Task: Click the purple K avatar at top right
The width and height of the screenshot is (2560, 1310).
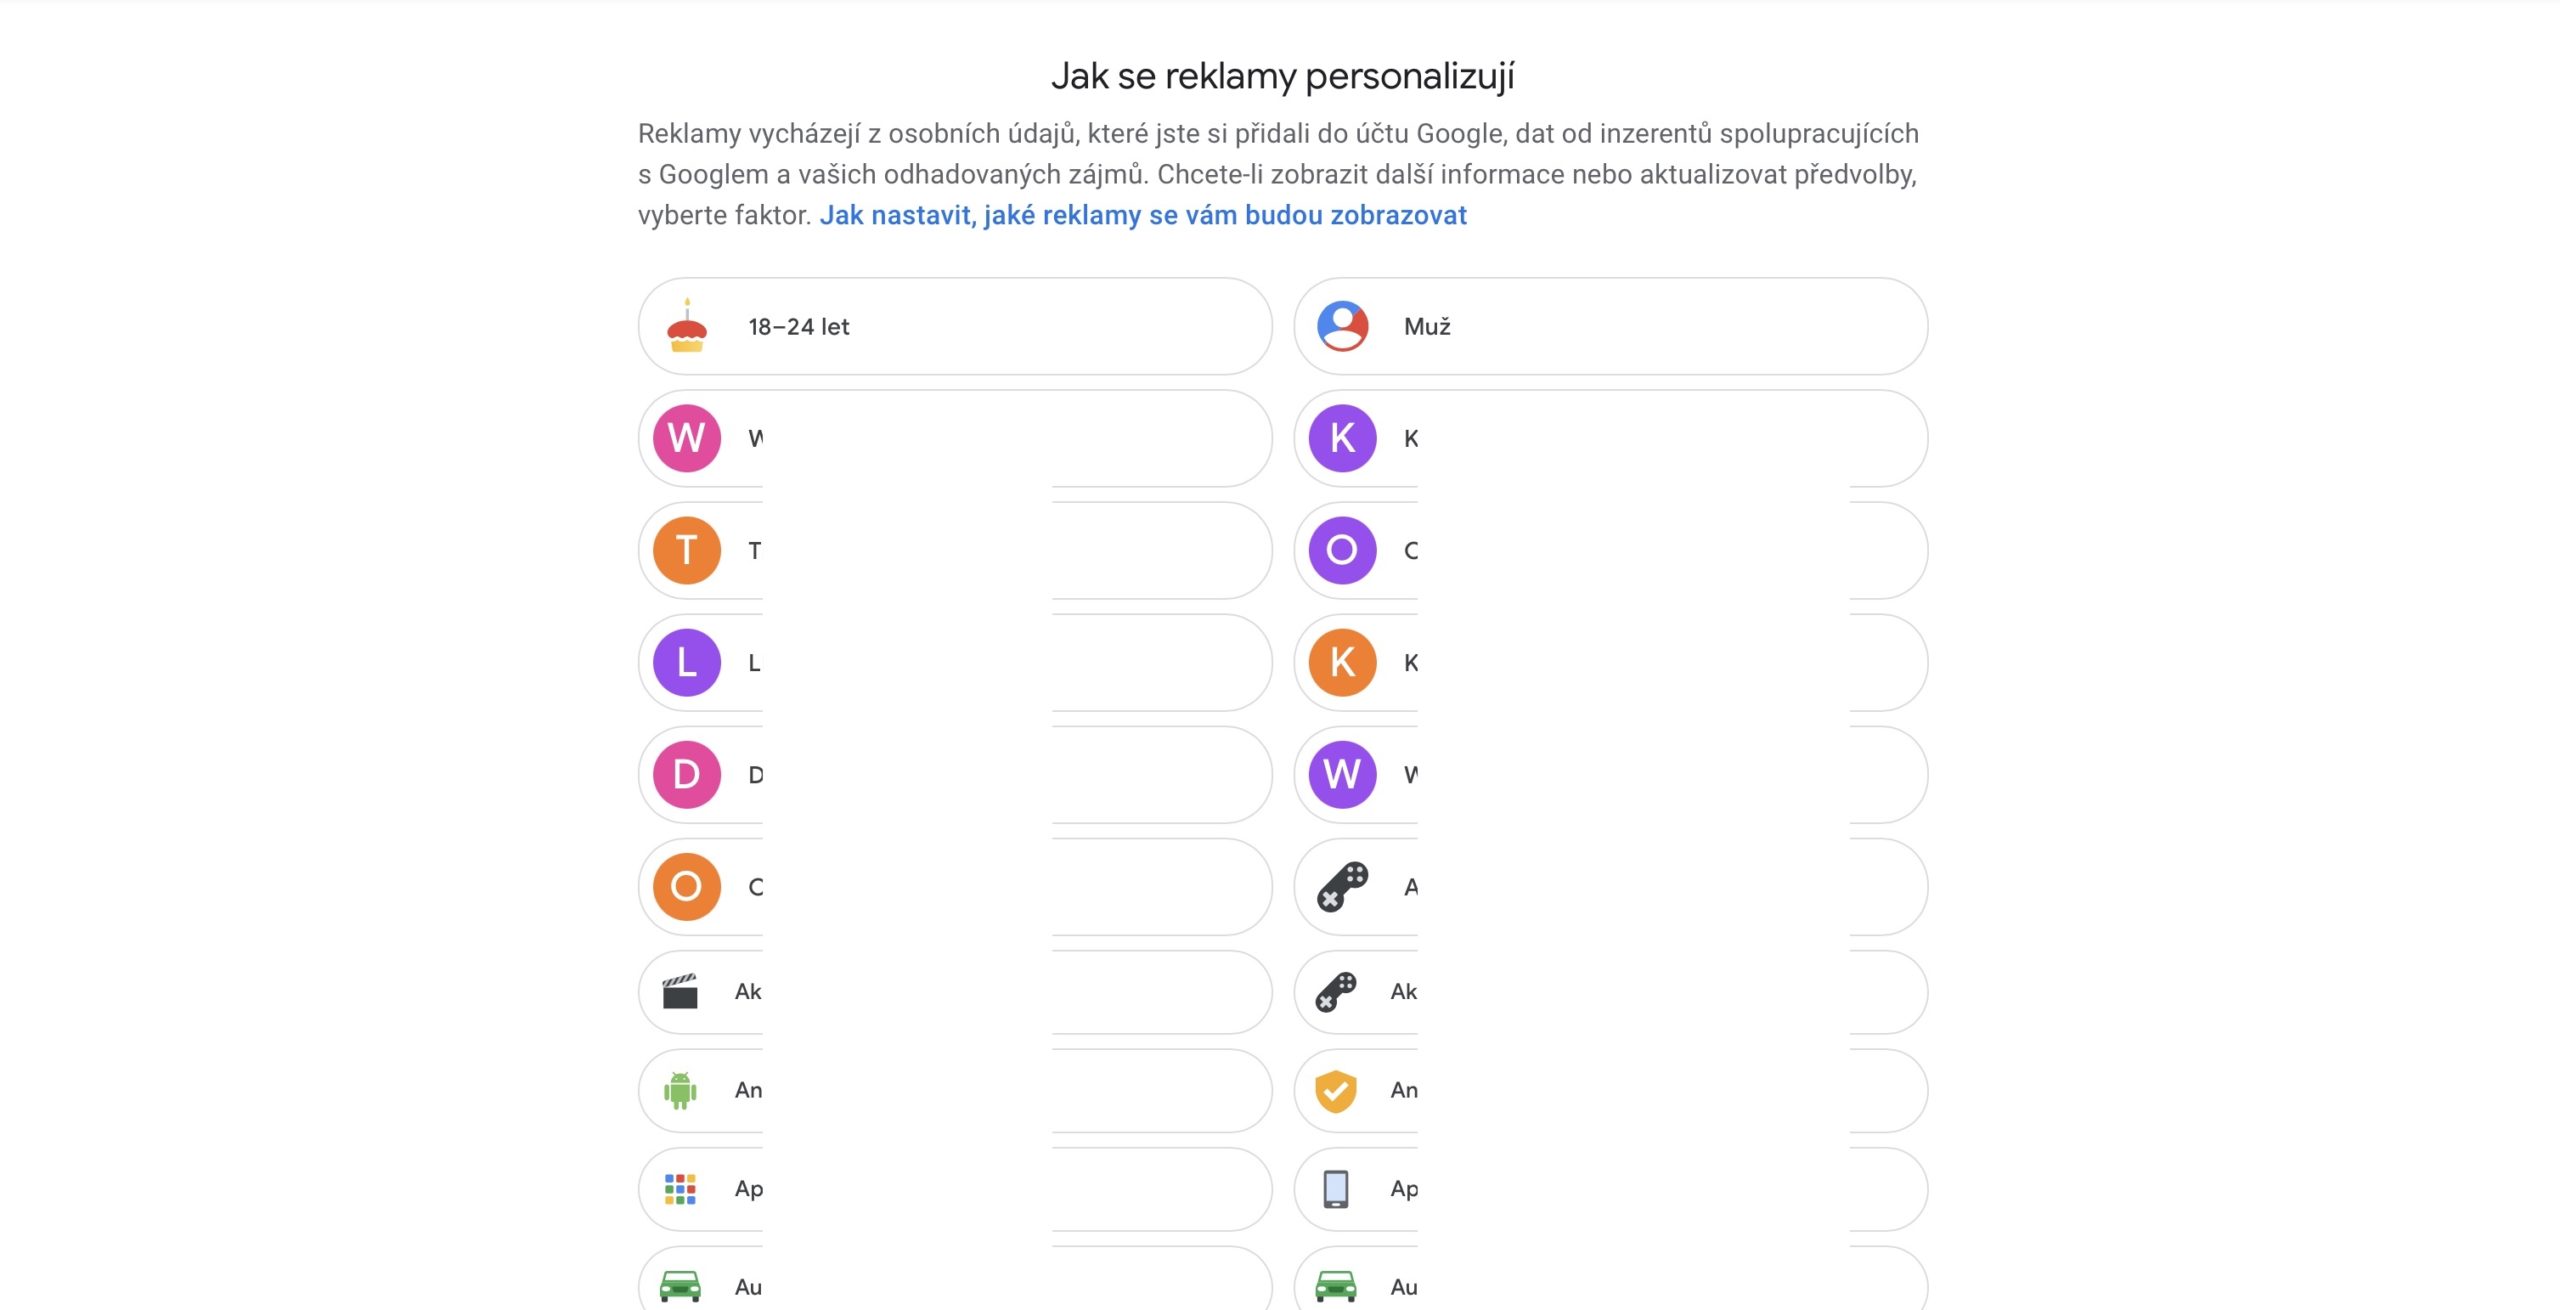Action: point(1343,438)
